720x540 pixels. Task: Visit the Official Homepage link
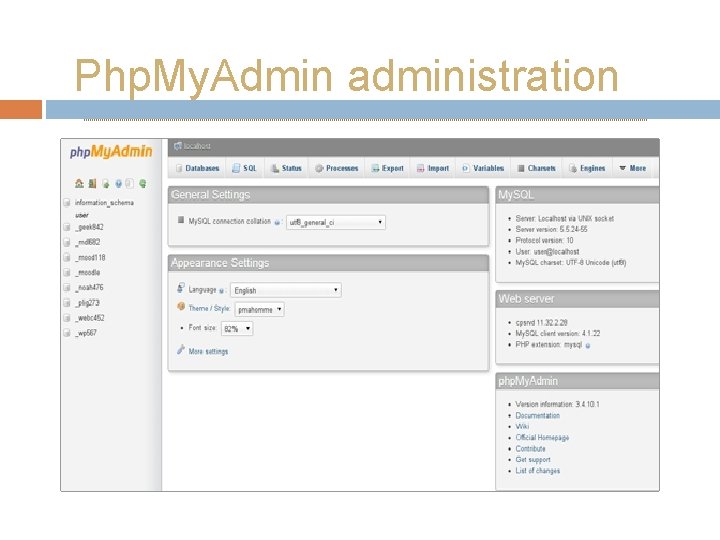click(542, 438)
